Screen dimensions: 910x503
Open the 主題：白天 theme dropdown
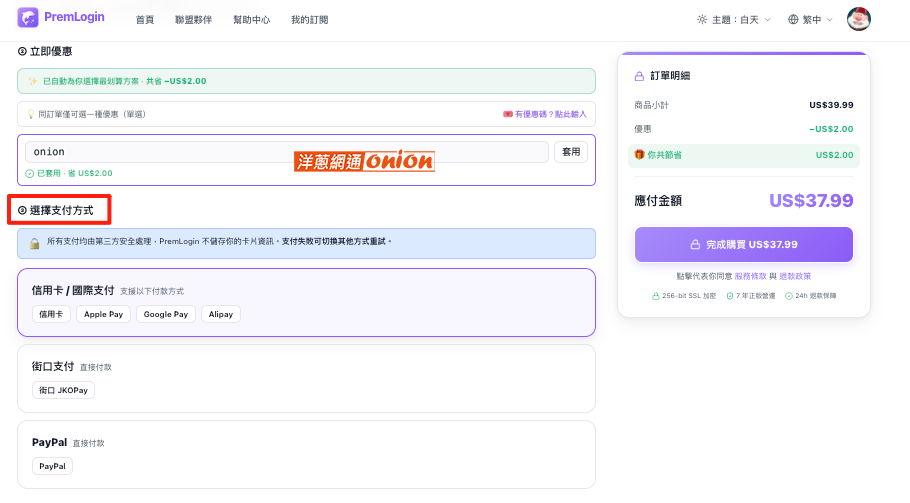pos(734,20)
